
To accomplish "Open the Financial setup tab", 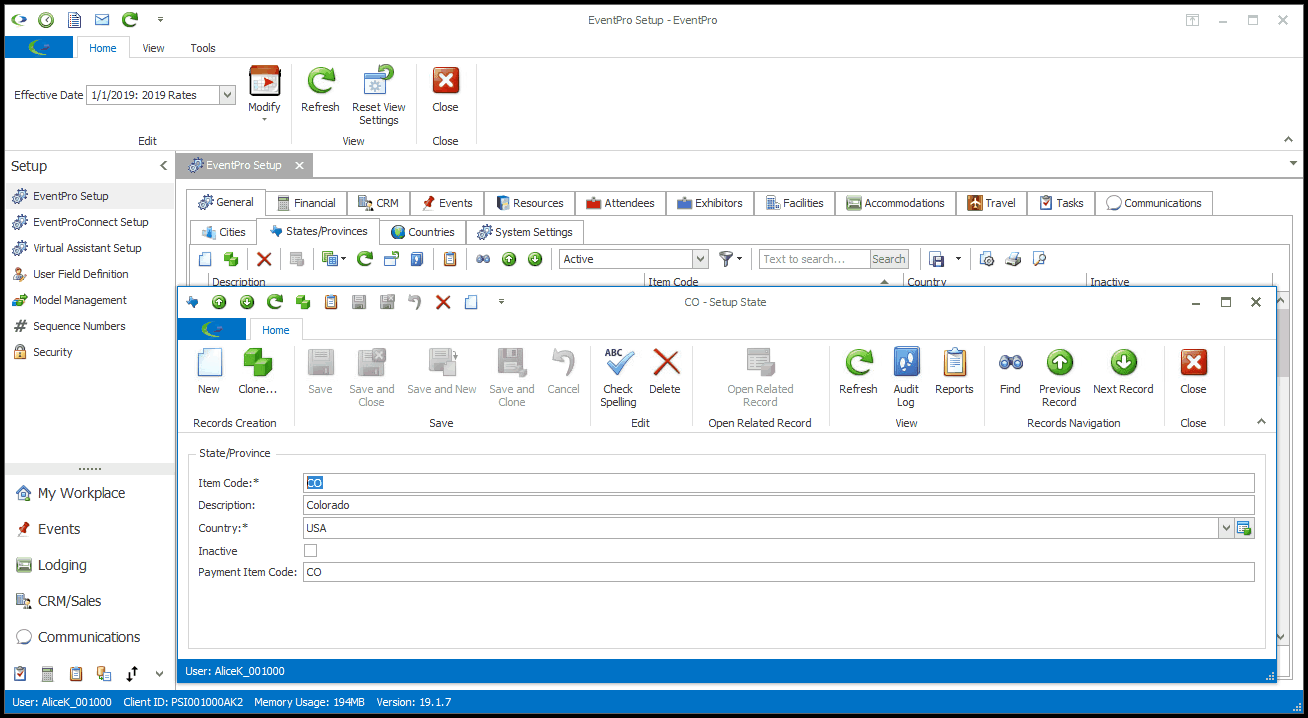I will [x=307, y=203].
